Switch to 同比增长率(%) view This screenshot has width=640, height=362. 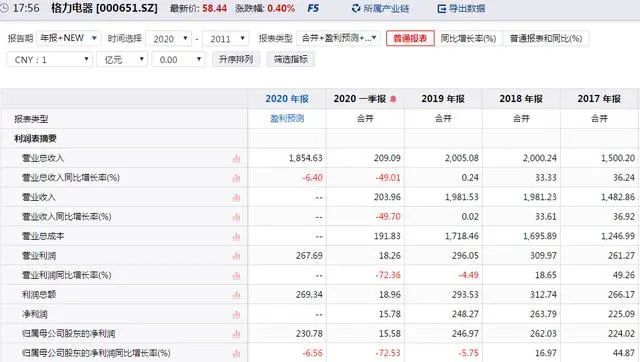468,38
